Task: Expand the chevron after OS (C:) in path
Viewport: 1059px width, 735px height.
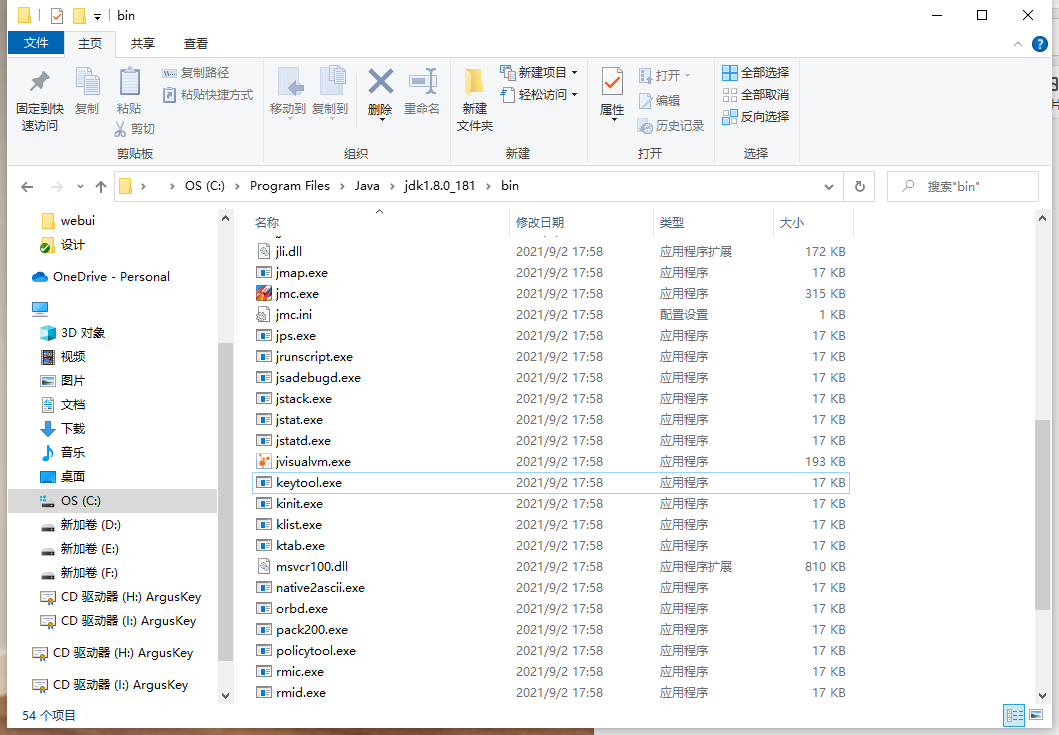Action: point(237,186)
